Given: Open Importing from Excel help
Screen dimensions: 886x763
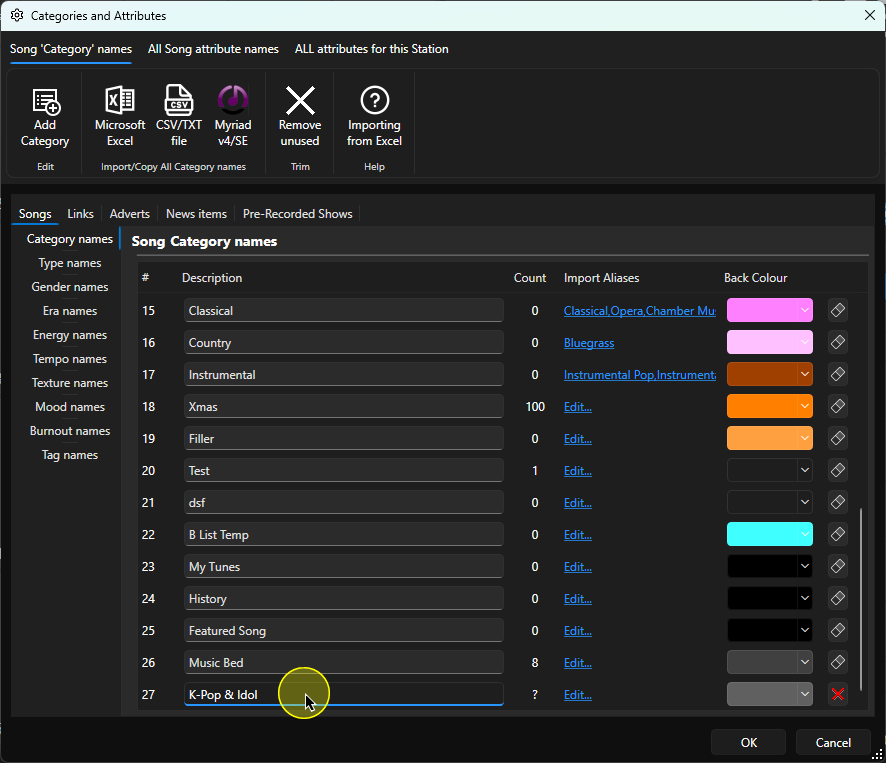Looking at the screenshot, I should point(374,117).
